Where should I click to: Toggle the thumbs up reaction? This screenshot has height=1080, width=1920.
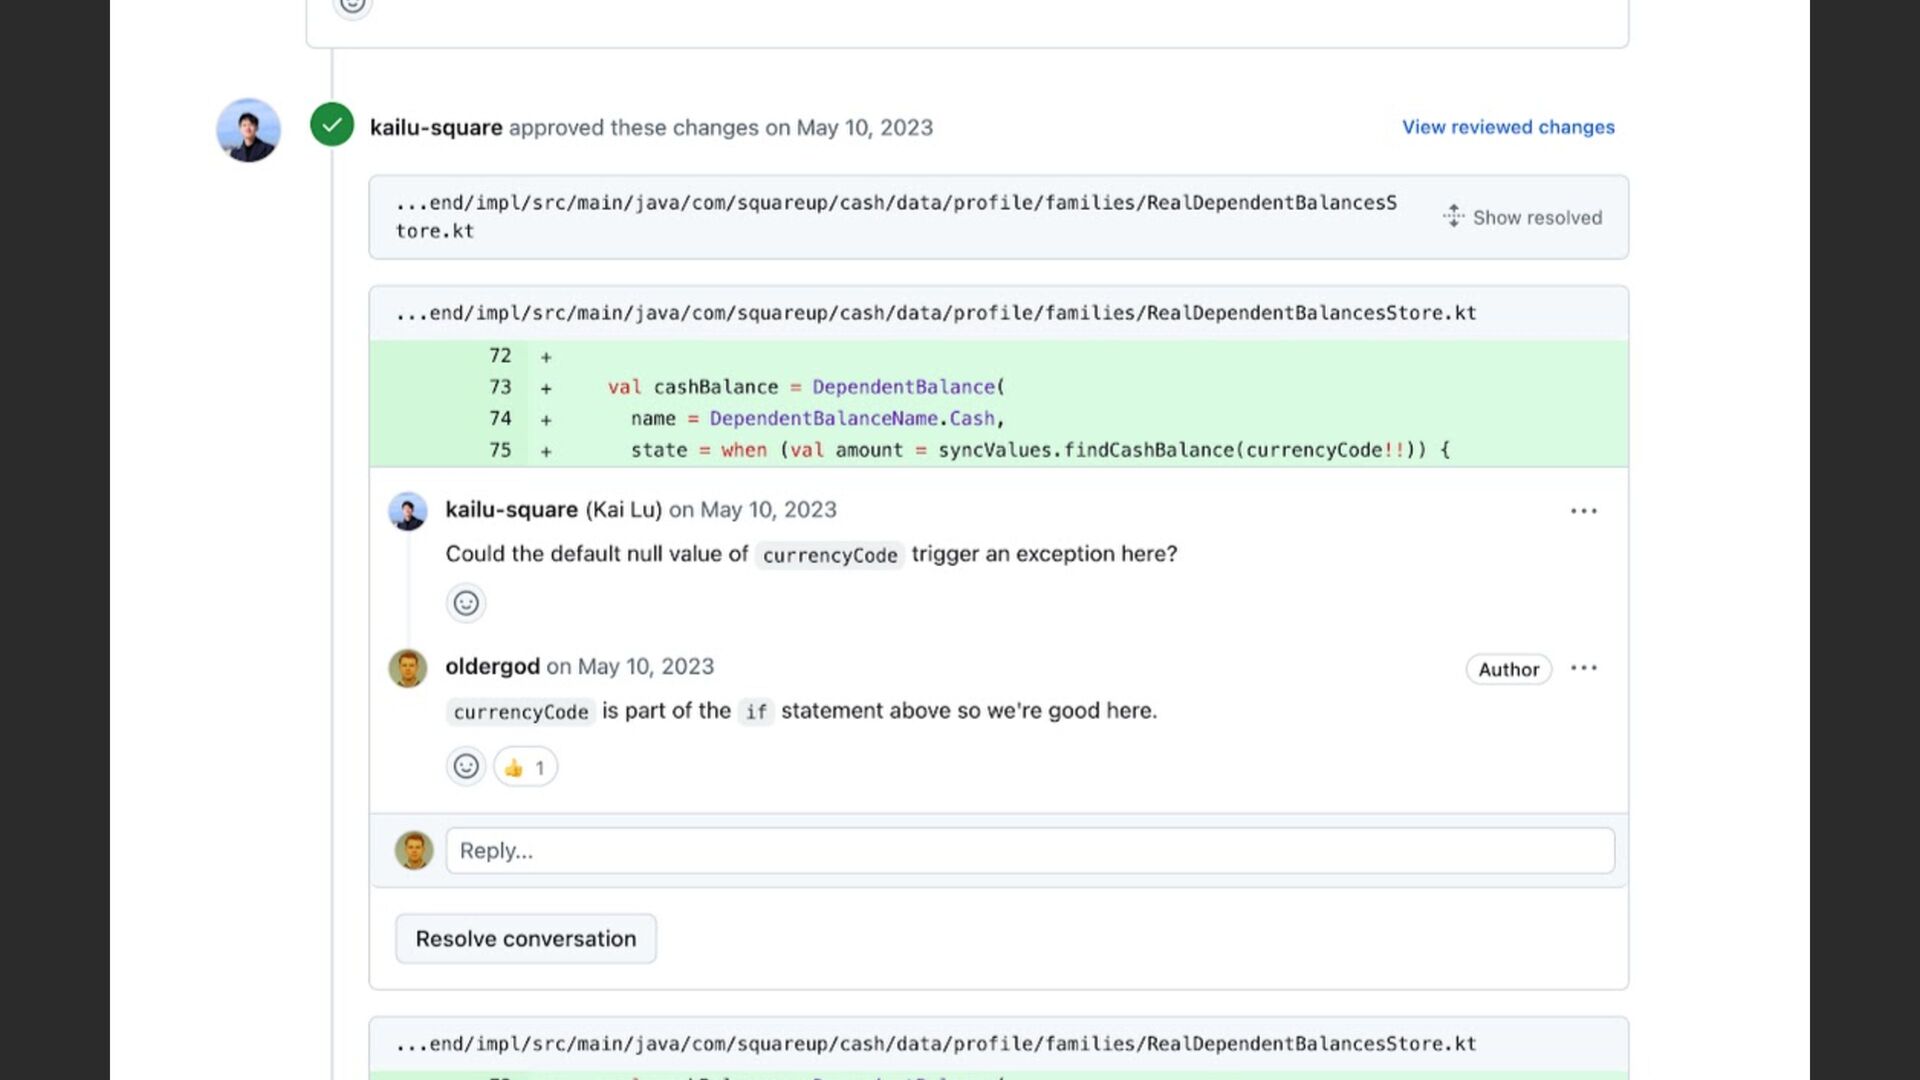click(x=525, y=767)
